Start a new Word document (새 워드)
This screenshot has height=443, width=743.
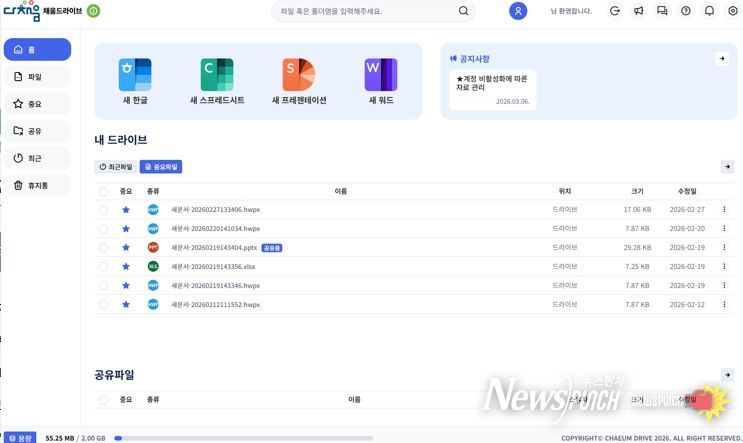[x=380, y=75]
